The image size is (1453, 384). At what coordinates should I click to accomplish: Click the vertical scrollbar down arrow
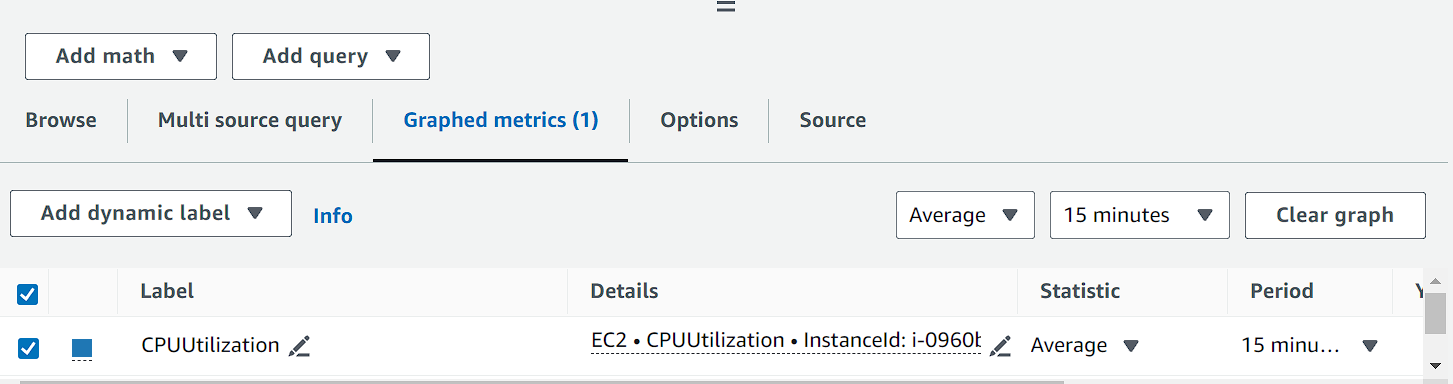click(x=1436, y=365)
